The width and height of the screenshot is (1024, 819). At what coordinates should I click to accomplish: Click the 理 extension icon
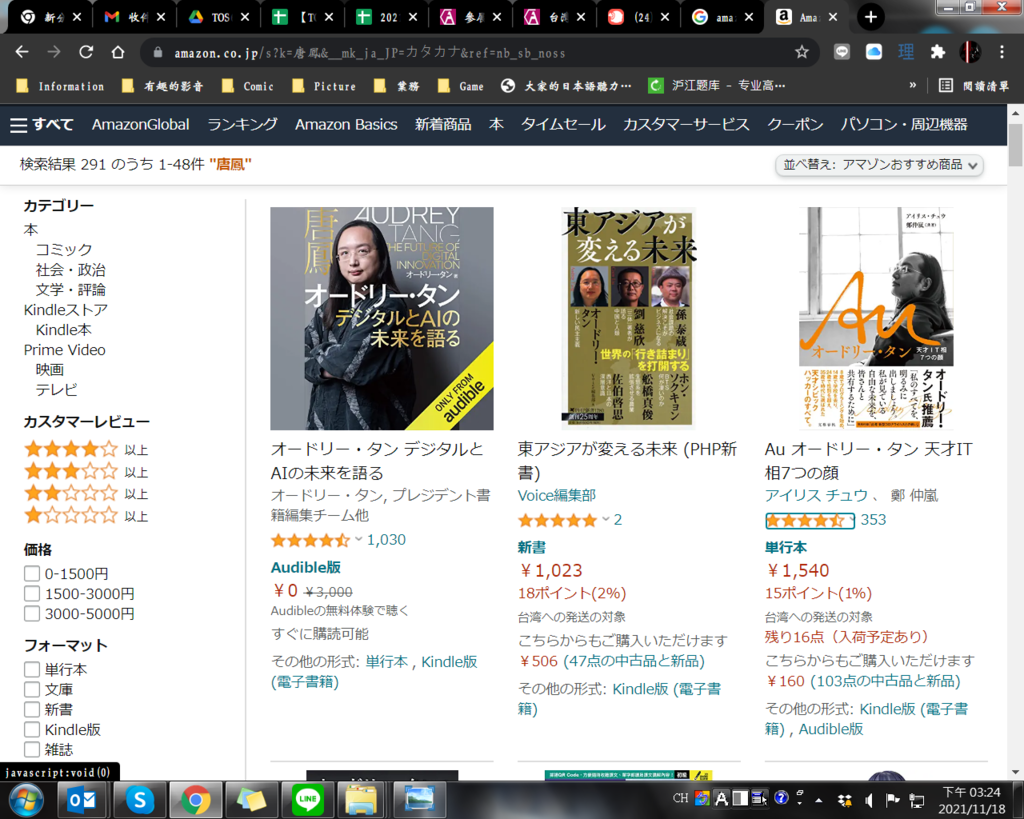[906, 52]
